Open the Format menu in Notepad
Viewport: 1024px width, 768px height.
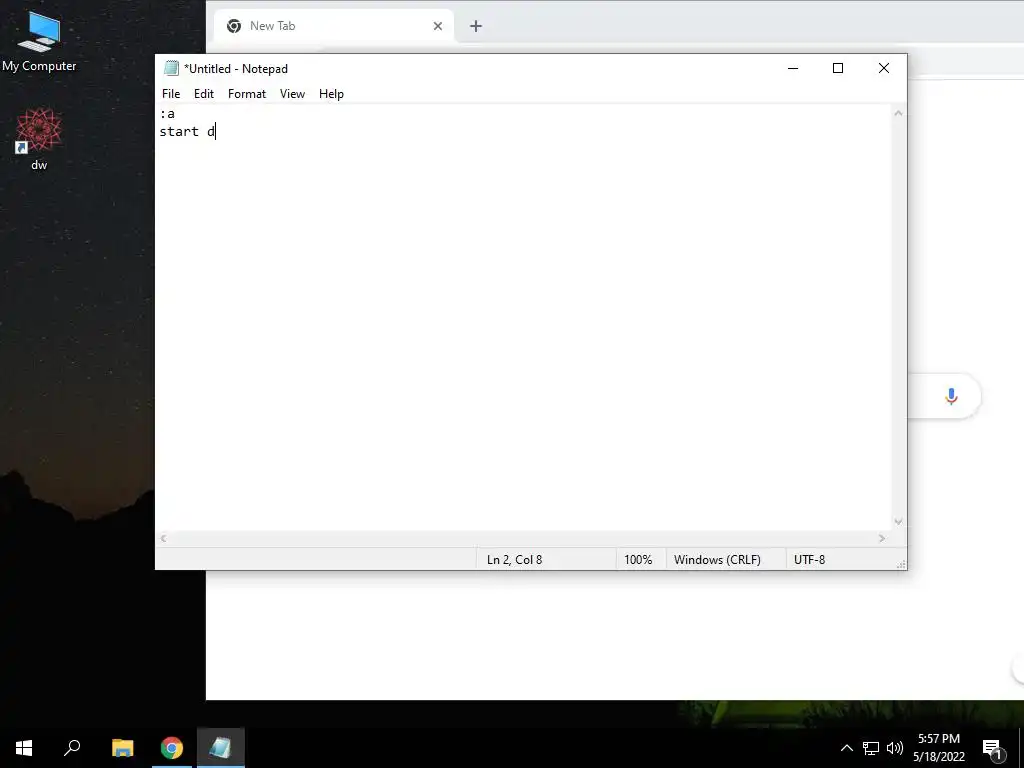click(x=247, y=94)
